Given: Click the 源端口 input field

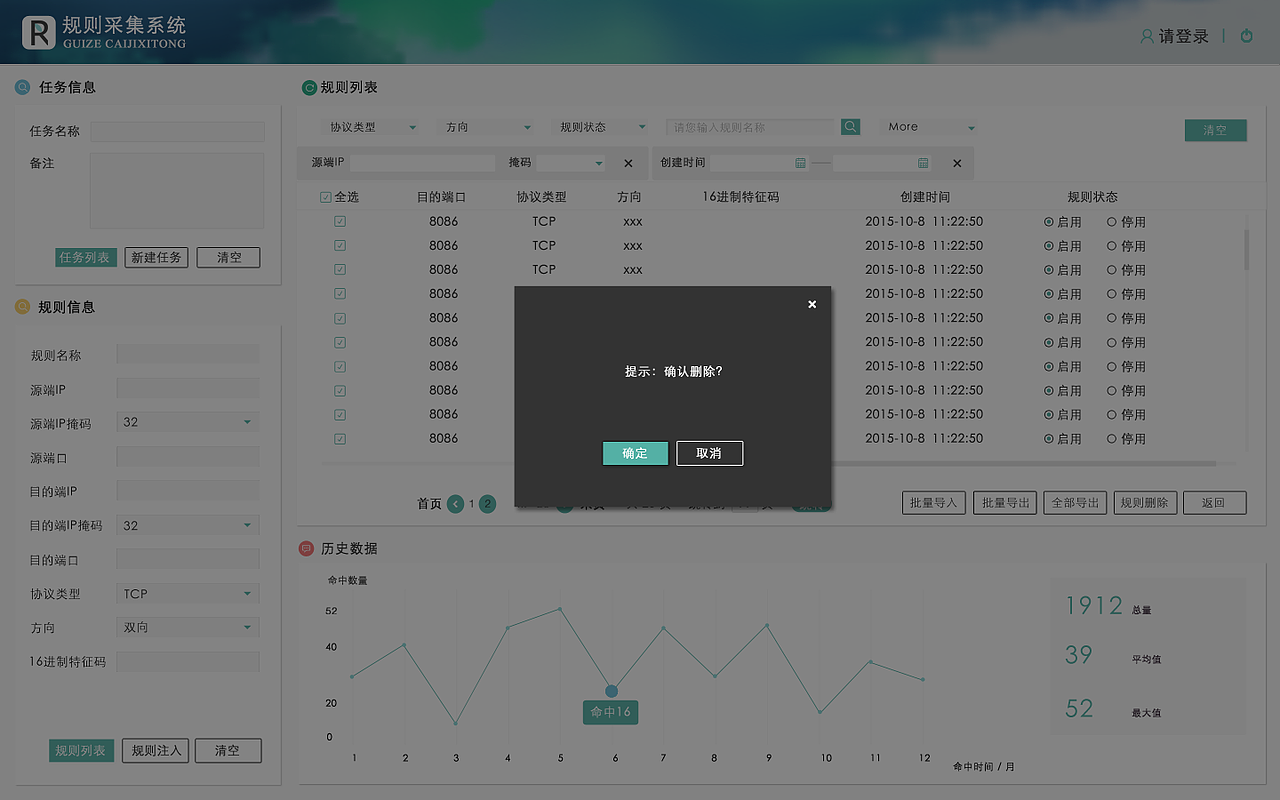Looking at the screenshot, I should click(188, 456).
